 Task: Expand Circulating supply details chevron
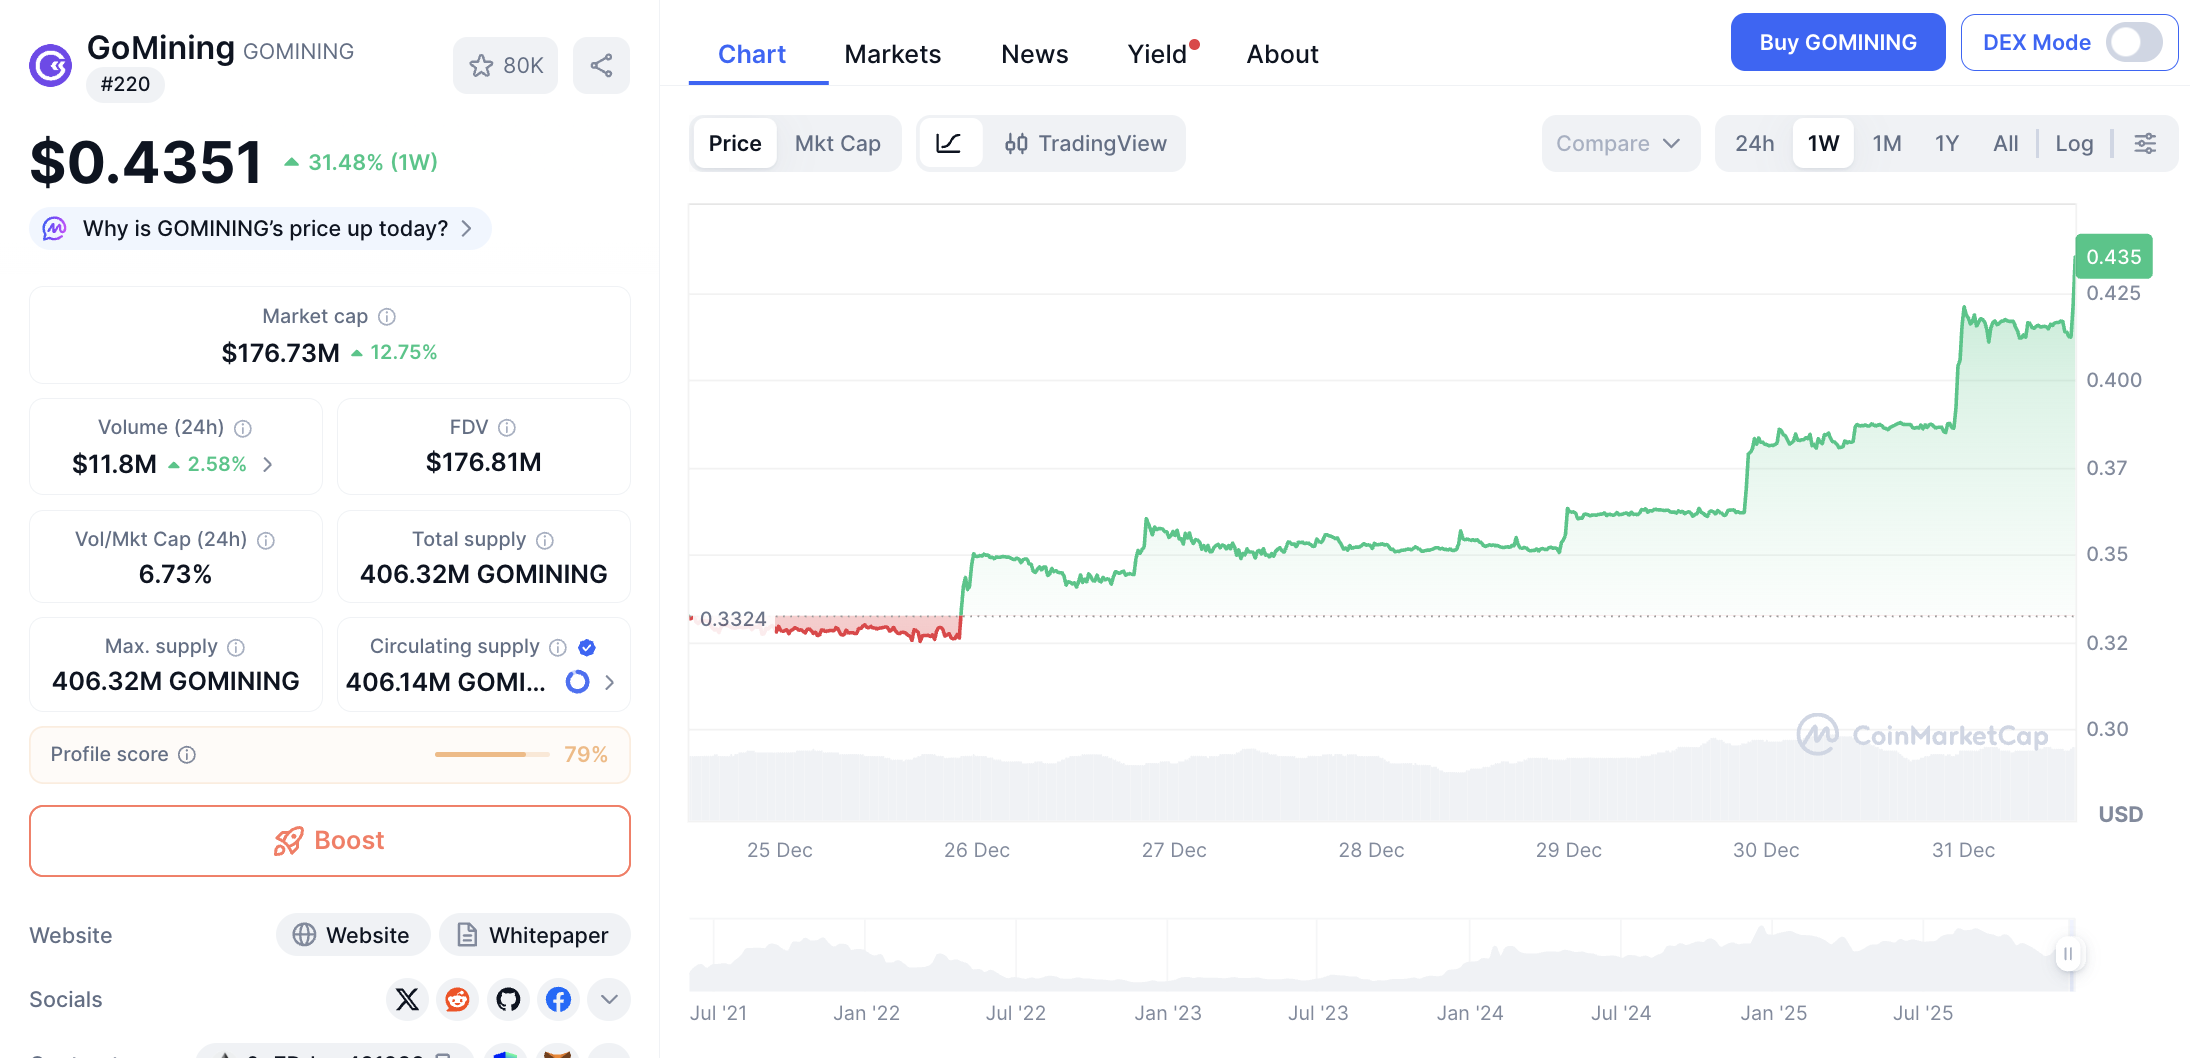point(609,682)
